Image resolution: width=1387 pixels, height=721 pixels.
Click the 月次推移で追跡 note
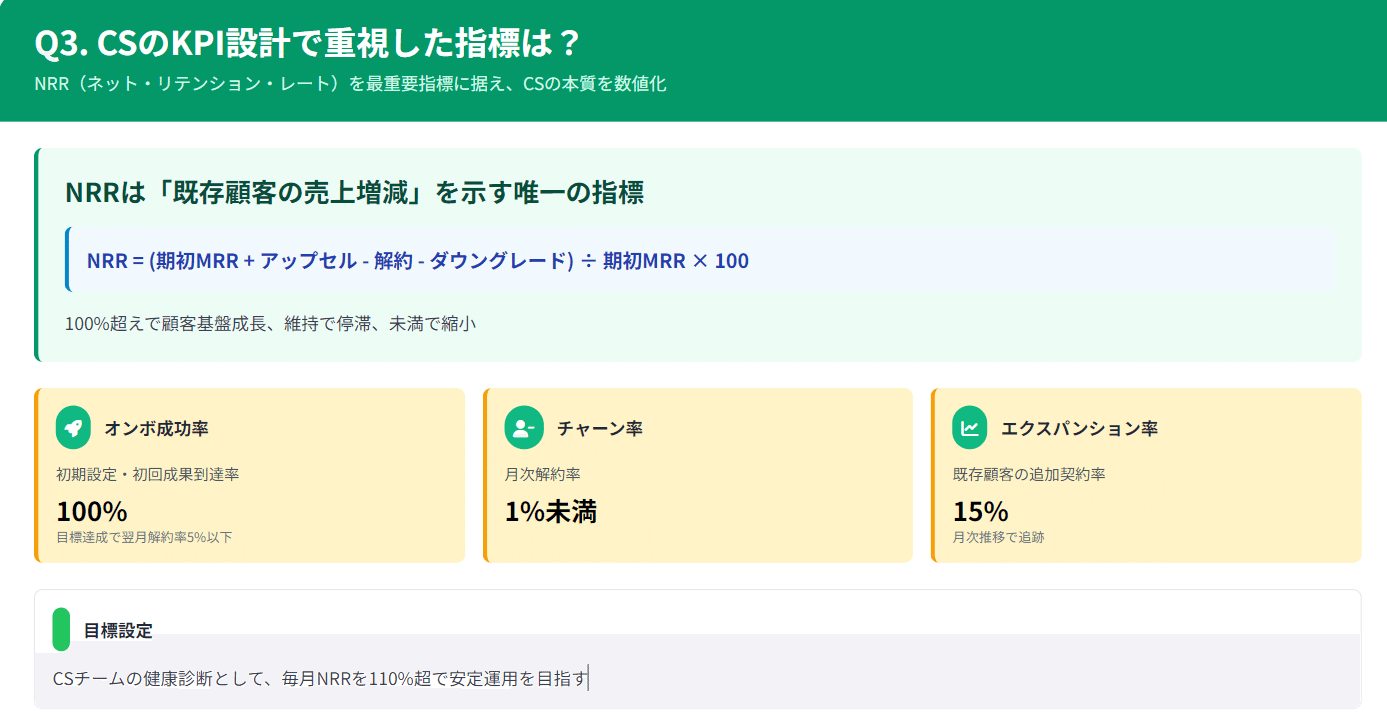click(999, 537)
